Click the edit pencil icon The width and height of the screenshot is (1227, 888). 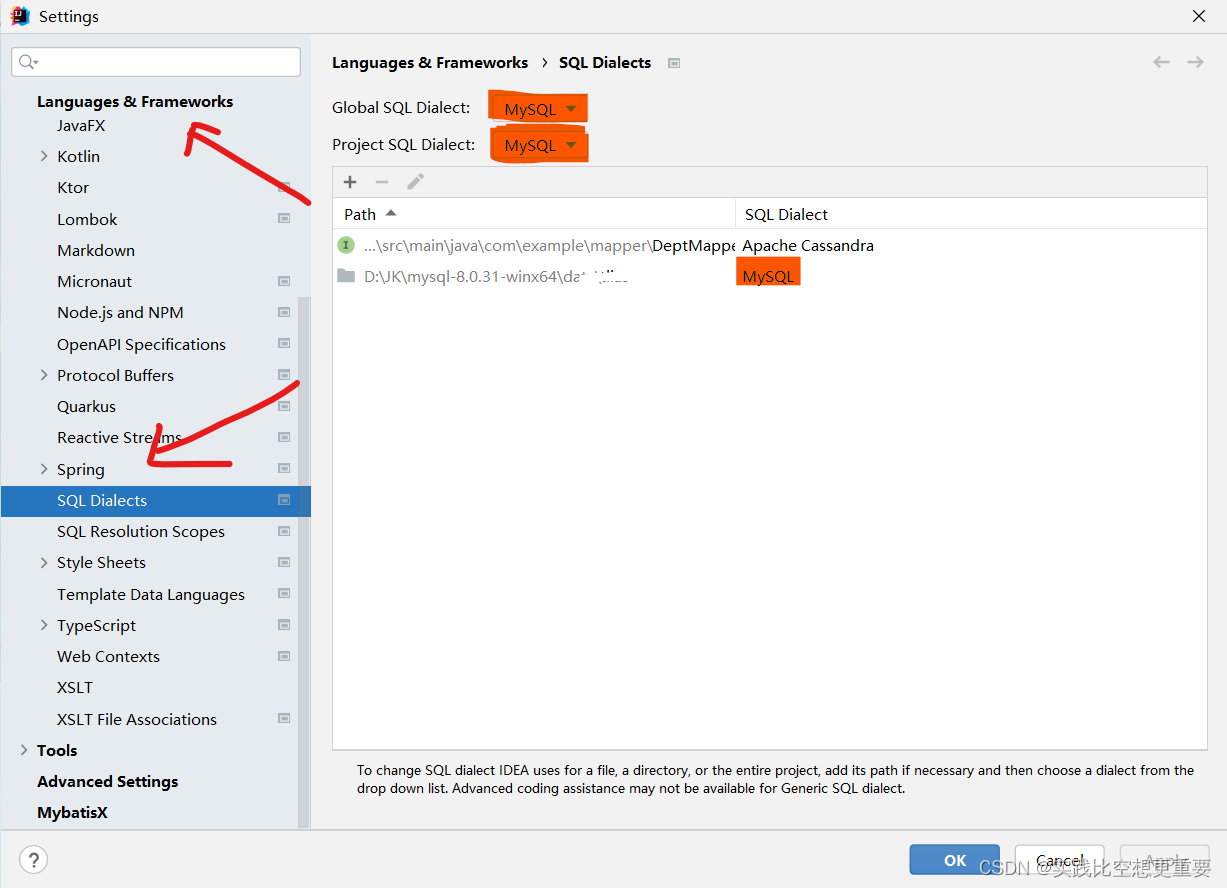(416, 182)
